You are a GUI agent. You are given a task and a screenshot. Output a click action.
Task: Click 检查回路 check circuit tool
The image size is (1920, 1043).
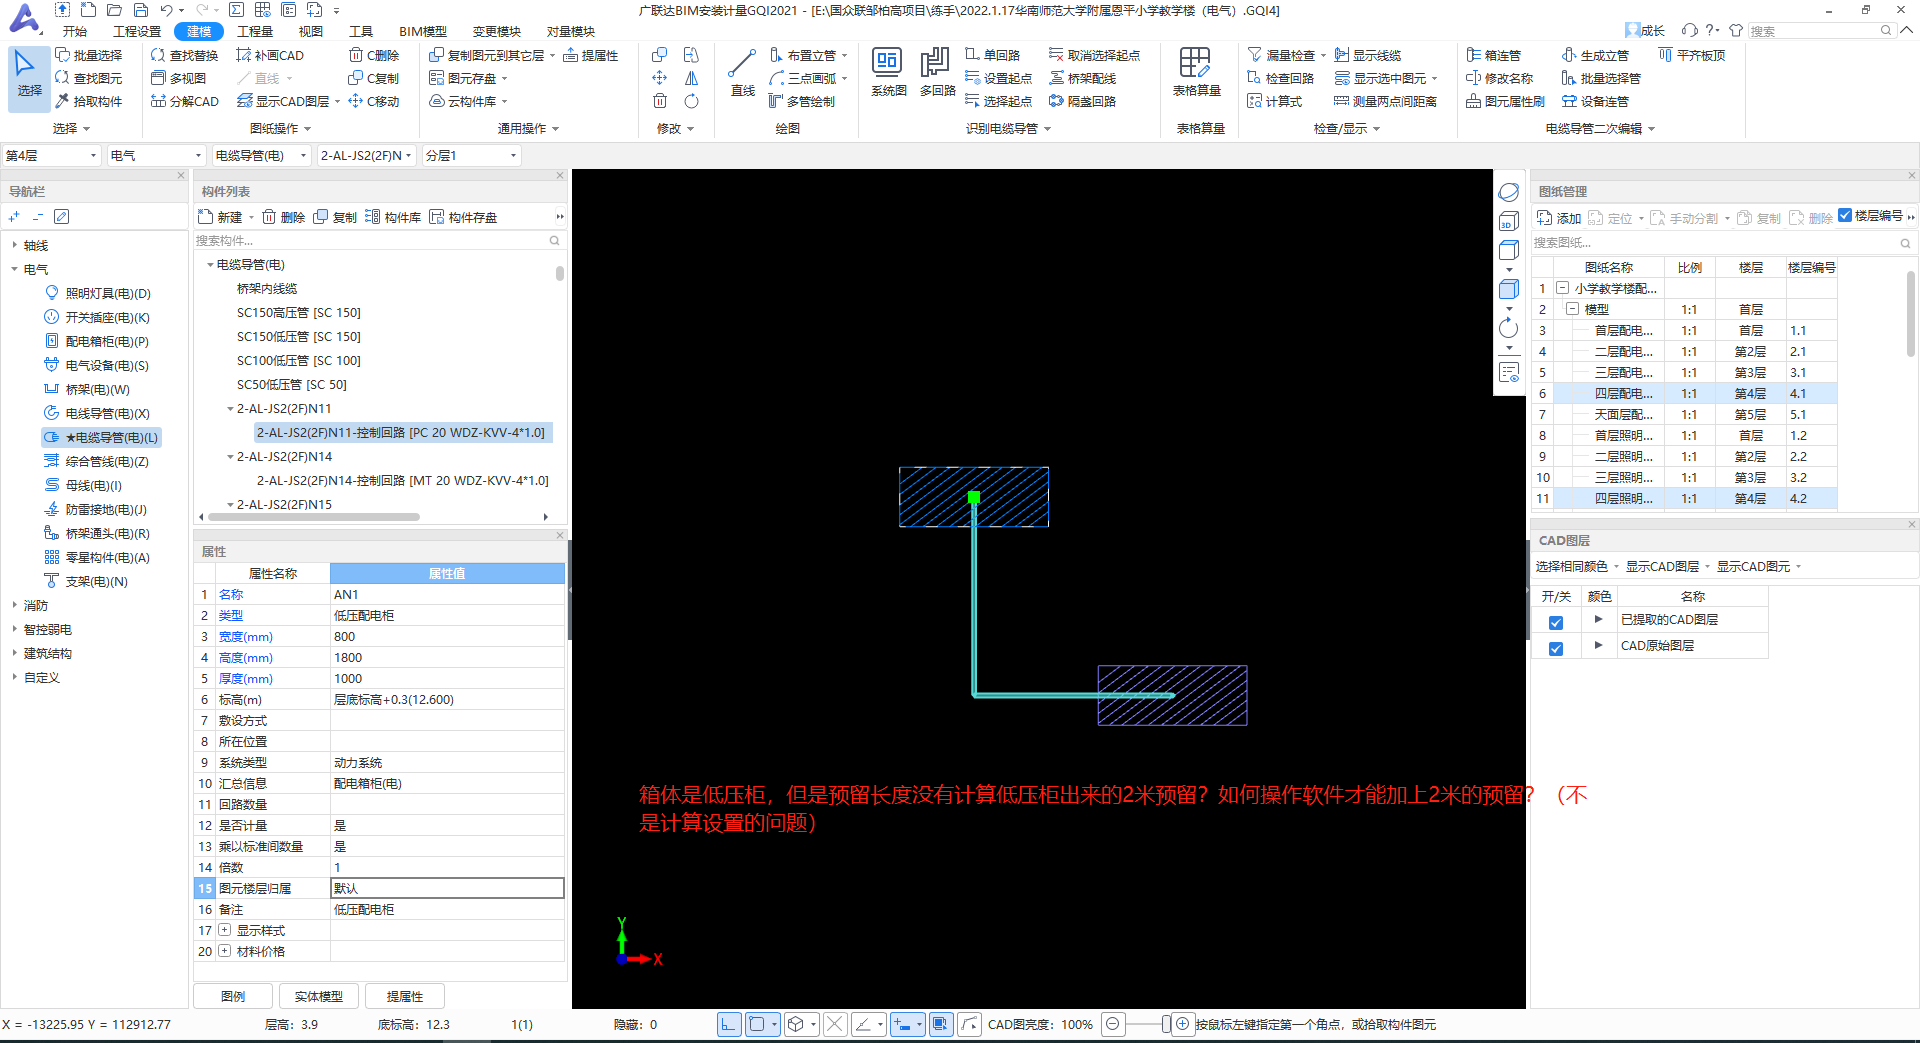coord(1280,78)
